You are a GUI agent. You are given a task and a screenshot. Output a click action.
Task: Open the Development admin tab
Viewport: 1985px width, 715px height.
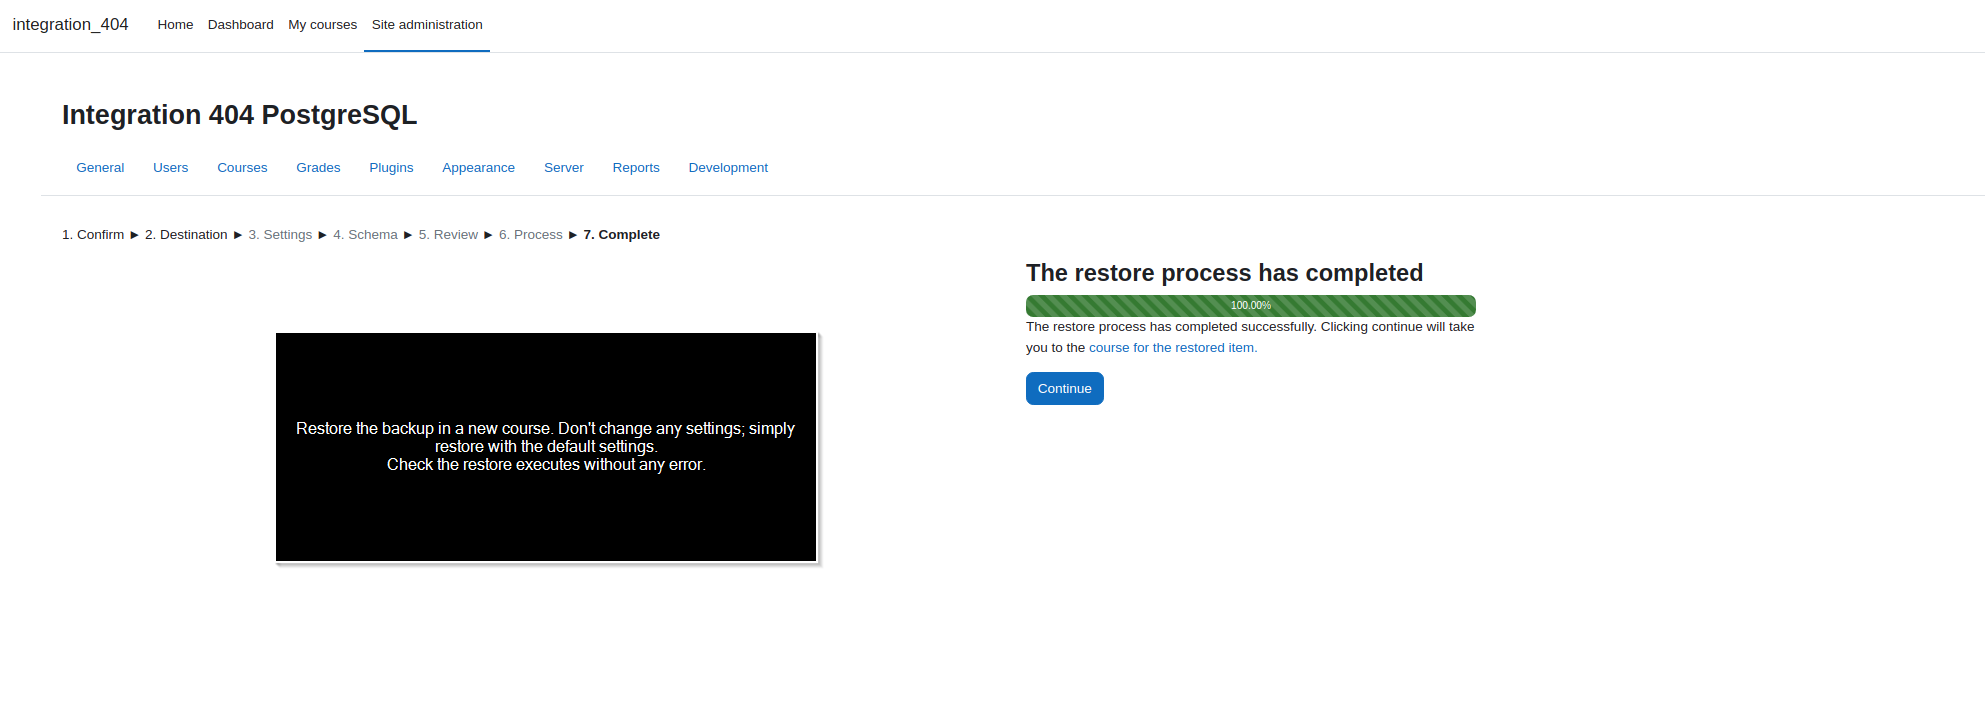[728, 168]
